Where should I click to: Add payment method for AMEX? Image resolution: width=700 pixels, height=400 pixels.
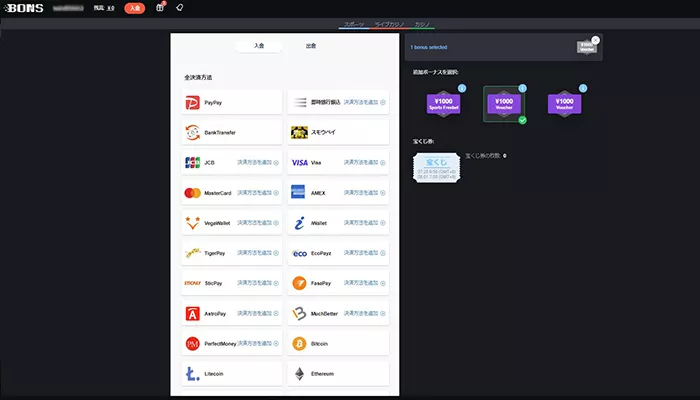coord(365,193)
